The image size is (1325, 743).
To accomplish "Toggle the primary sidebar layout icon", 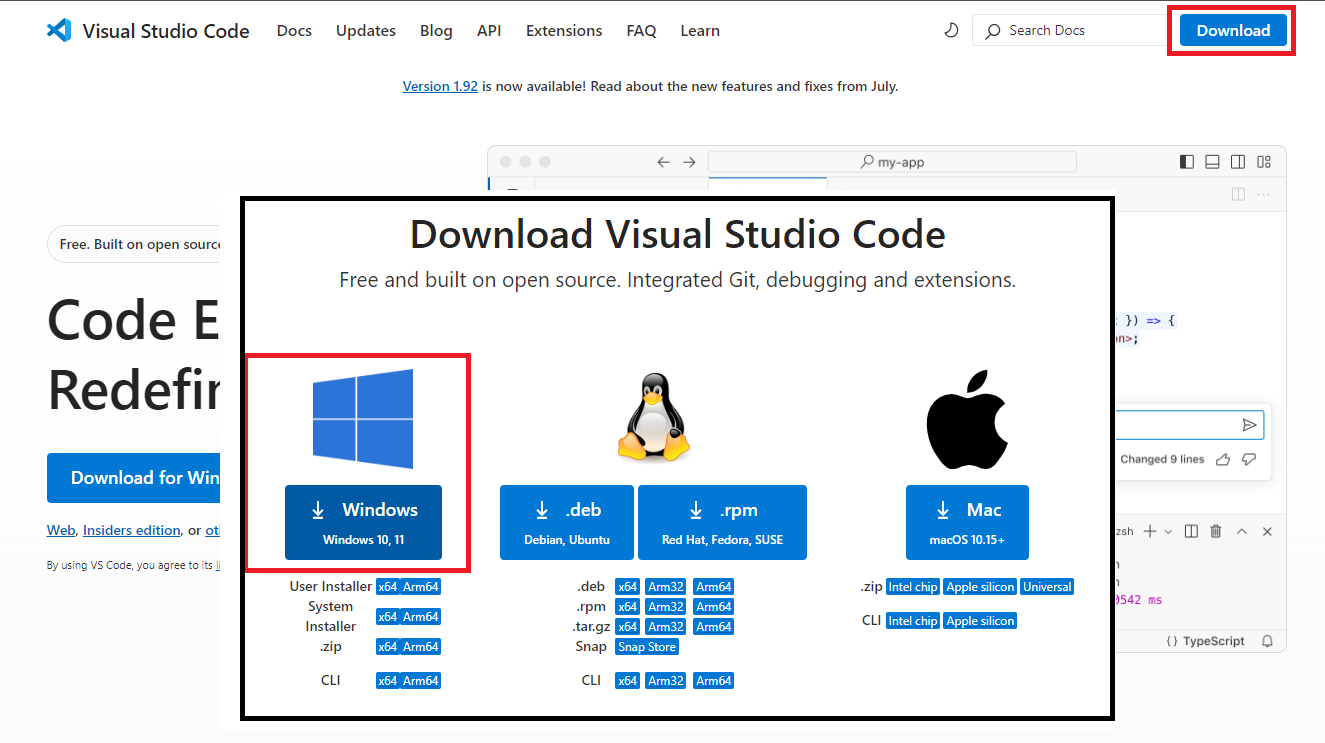I will point(1187,162).
